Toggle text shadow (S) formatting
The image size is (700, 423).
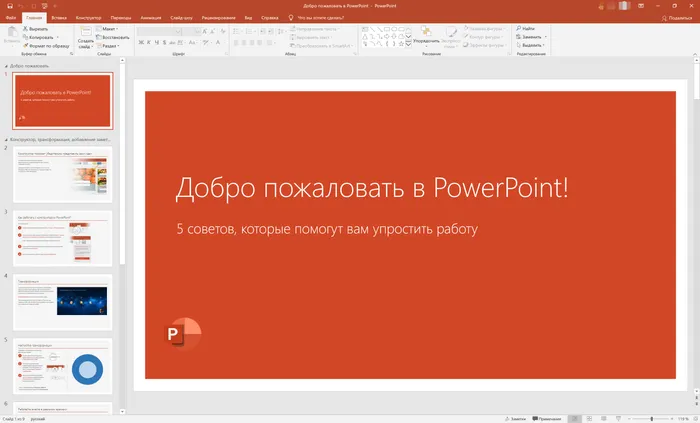pos(164,42)
